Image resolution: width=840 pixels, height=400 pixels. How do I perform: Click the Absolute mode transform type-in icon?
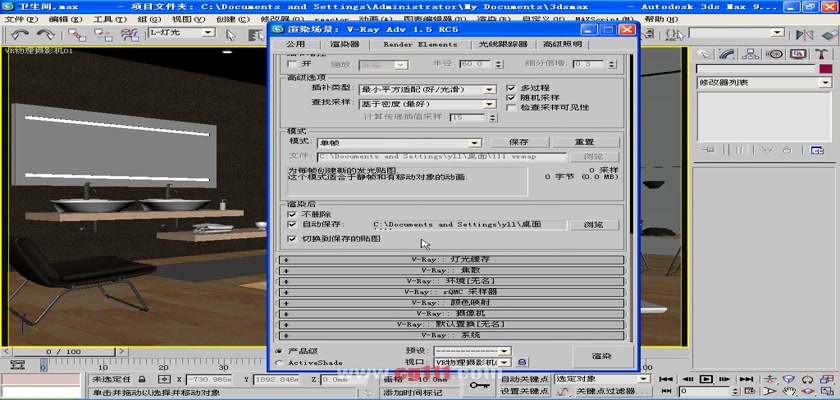tap(164, 379)
